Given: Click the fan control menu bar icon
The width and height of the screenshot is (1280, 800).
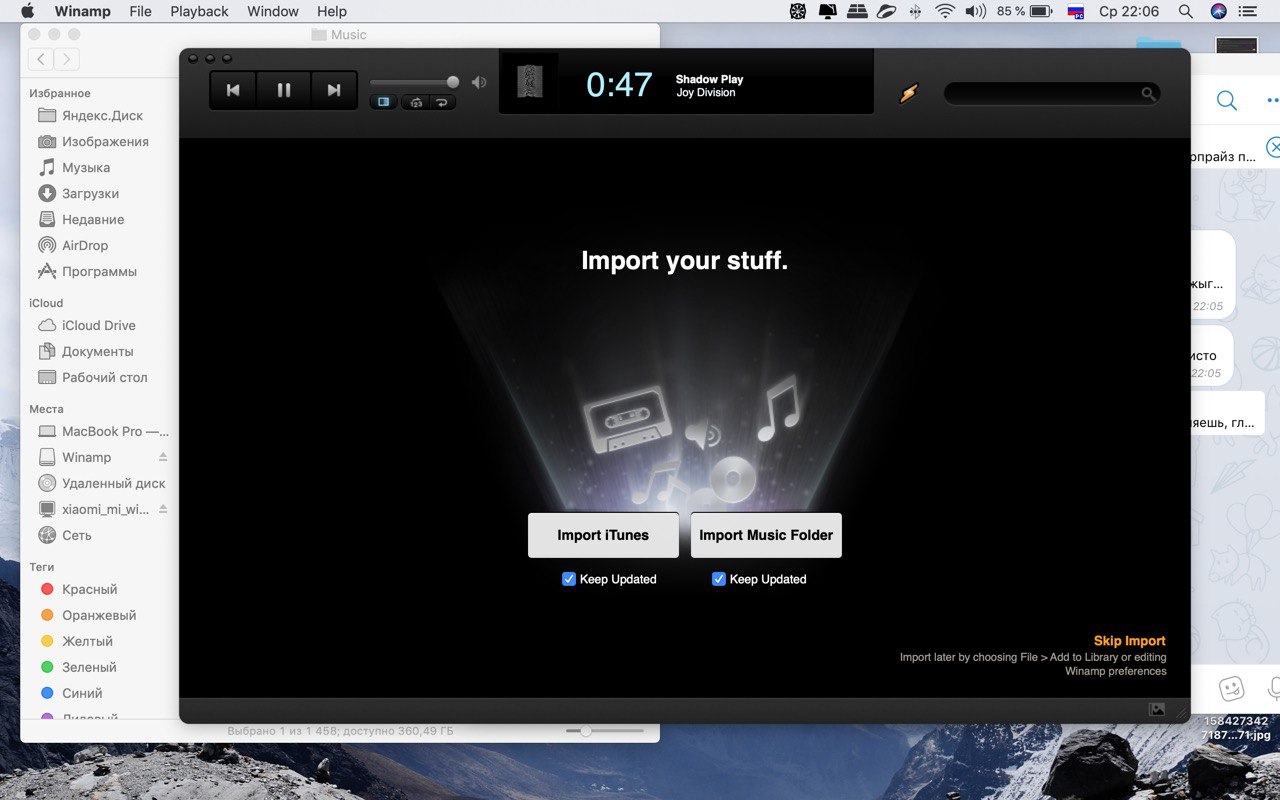Looking at the screenshot, I should point(798,11).
